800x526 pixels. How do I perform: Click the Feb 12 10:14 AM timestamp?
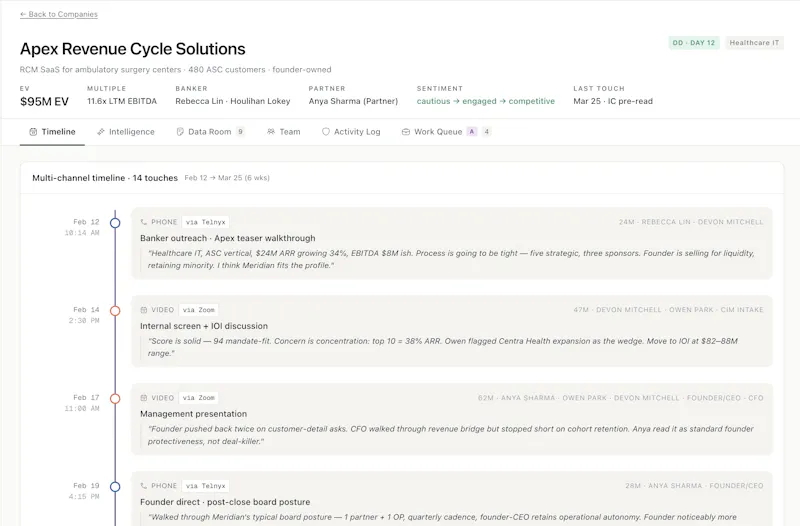click(x=82, y=228)
